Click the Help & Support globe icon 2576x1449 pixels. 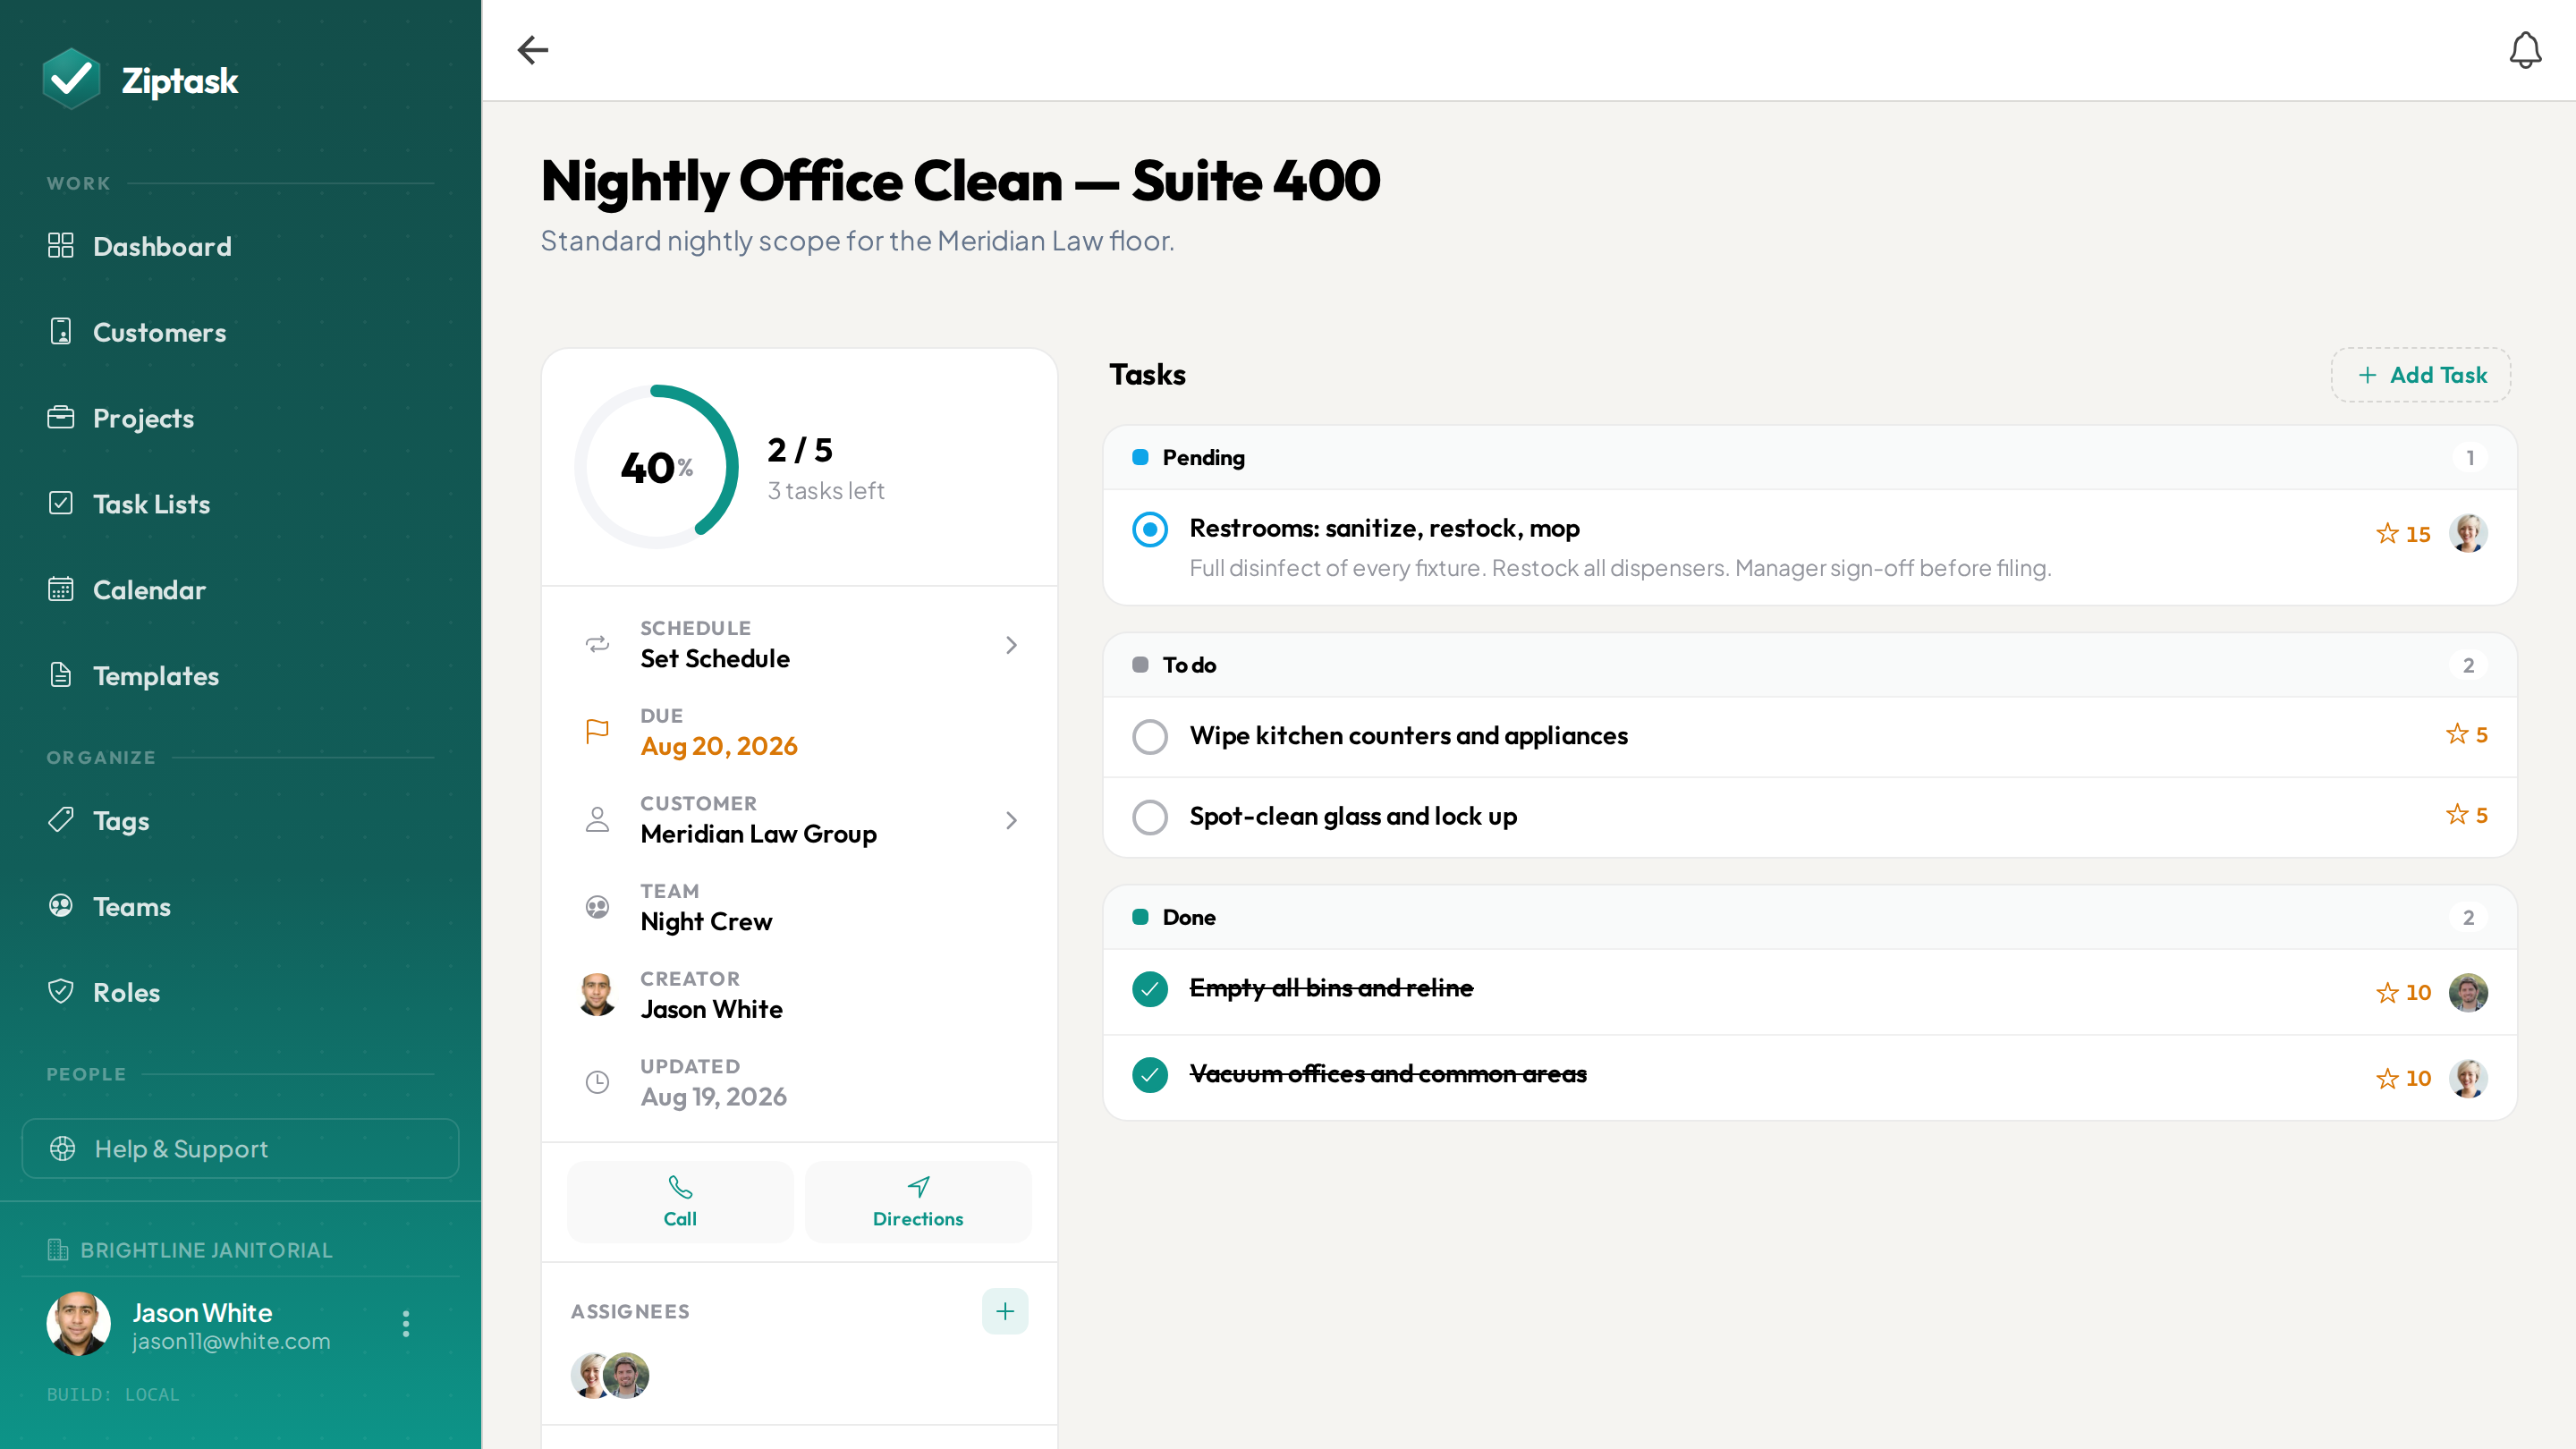(63, 1148)
